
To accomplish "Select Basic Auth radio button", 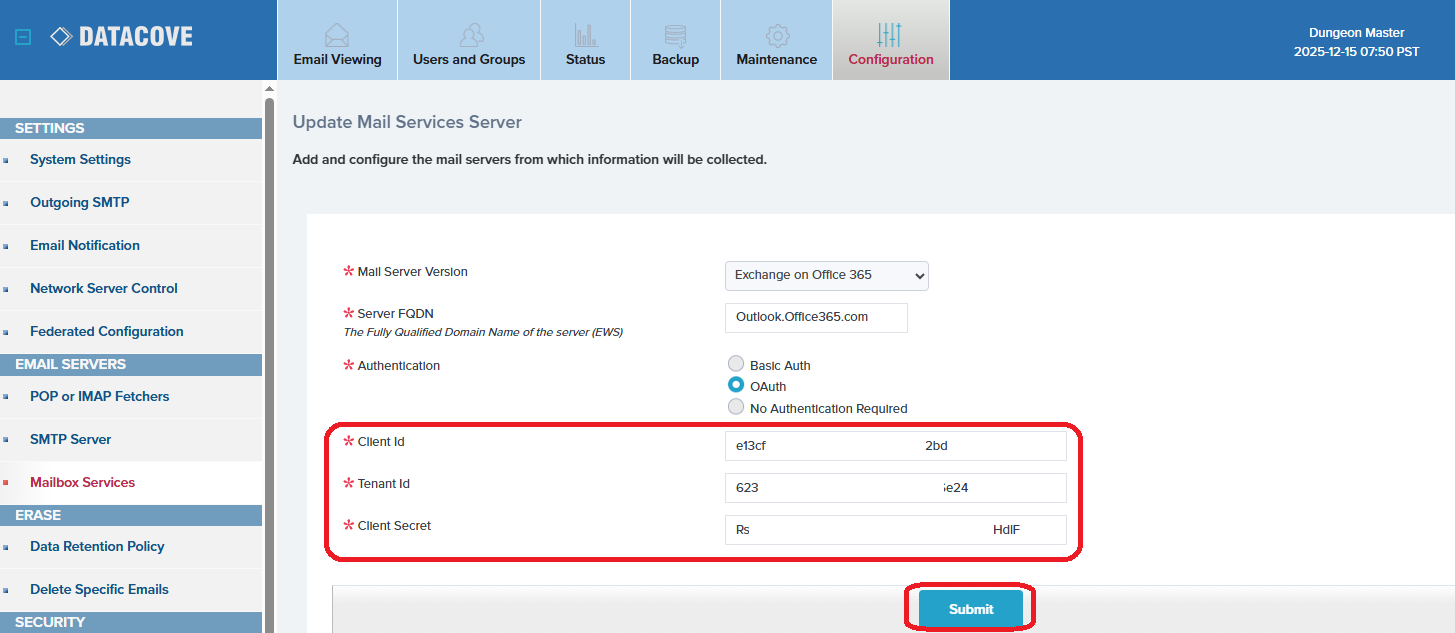I will tap(736, 365).
